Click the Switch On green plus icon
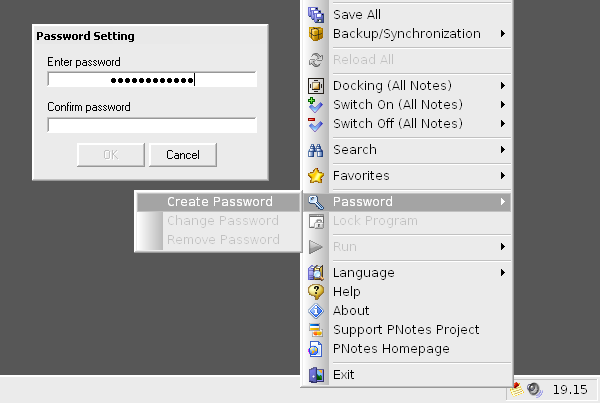The height and width of the screenshot is (403, 600). (316, 105)
